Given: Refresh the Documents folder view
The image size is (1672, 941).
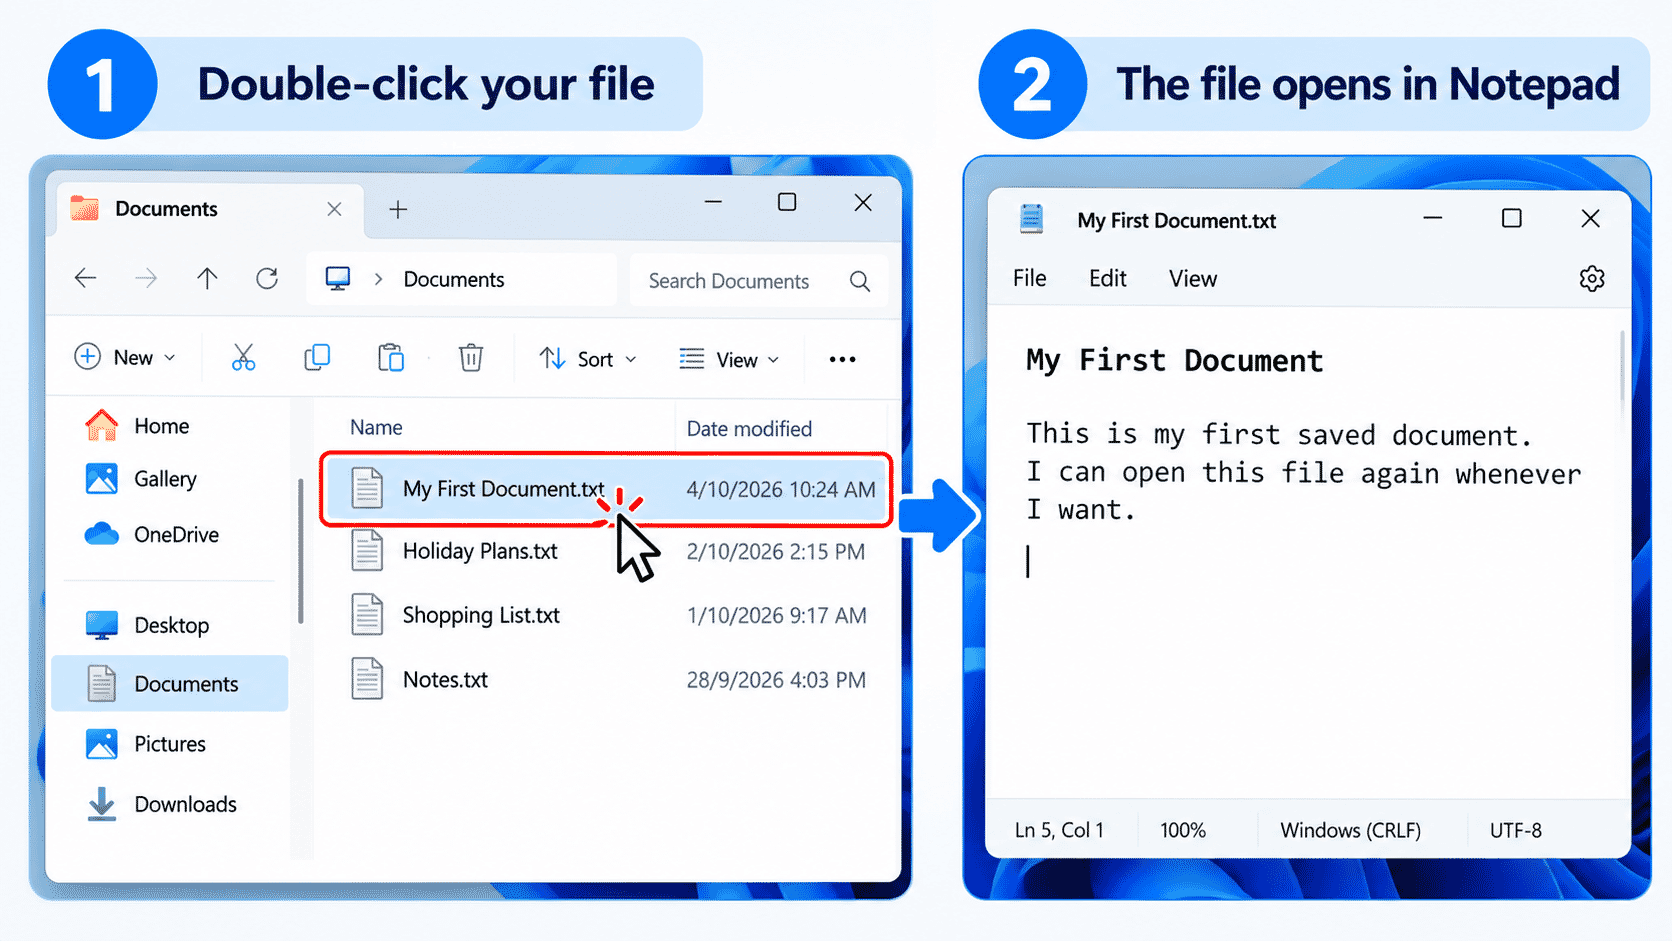Looking at the screenshot, I should (267, 278).
